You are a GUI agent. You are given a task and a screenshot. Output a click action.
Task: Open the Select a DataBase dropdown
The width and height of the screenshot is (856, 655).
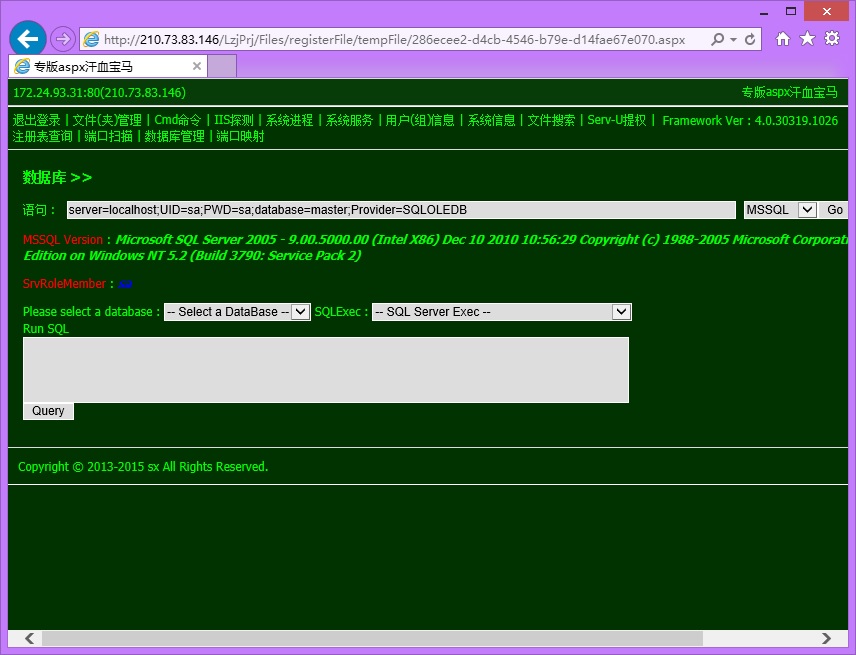pyautogui.click(x=237, y=312)
